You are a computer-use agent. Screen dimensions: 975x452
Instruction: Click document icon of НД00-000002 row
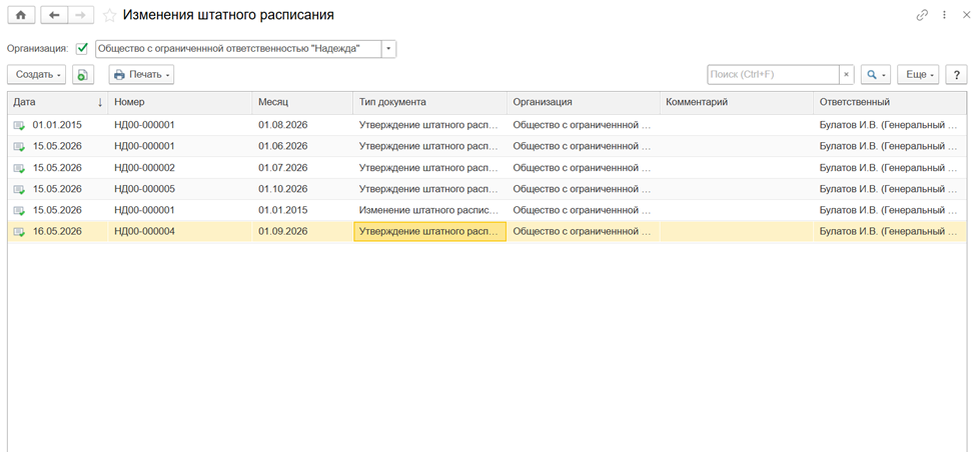tap(20, 168)
